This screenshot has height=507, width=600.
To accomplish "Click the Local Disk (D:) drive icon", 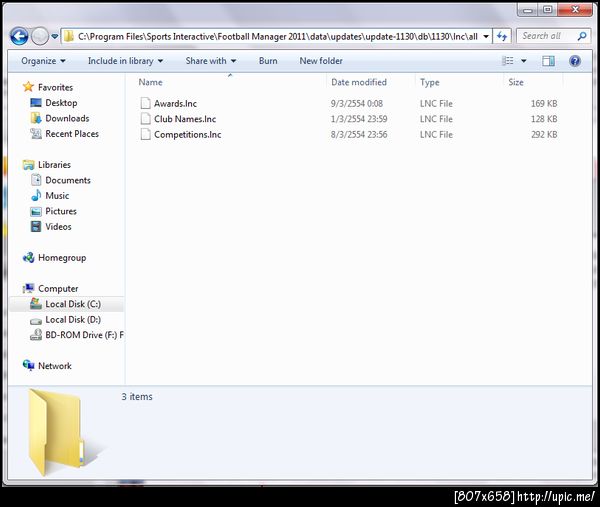I will [36, 321].
